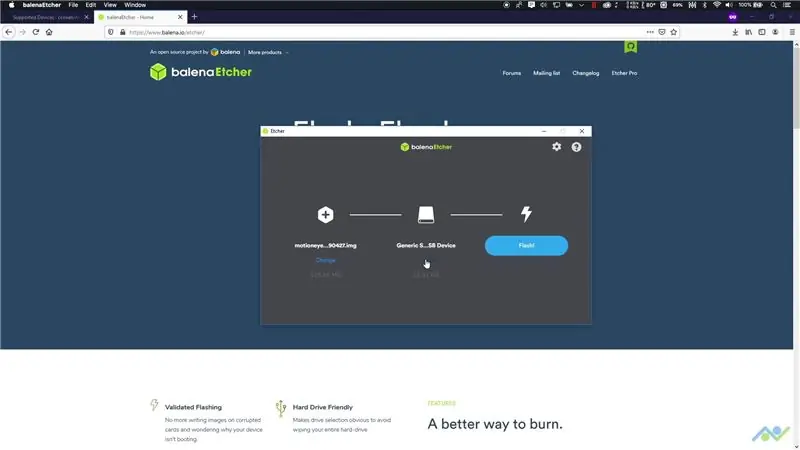Image resolution: width=800 pixels, height=450 pixels.
Task: Switch to the Supported Devices tab
Action: [x=46, y=17]
